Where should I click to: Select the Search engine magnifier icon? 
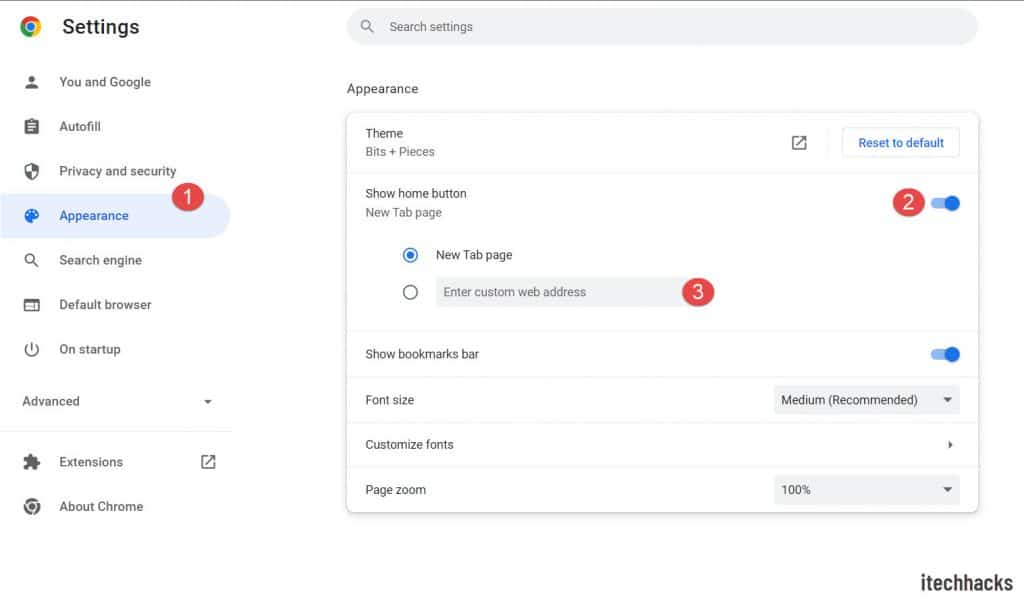pyautogui.click(x=33, y=260)
